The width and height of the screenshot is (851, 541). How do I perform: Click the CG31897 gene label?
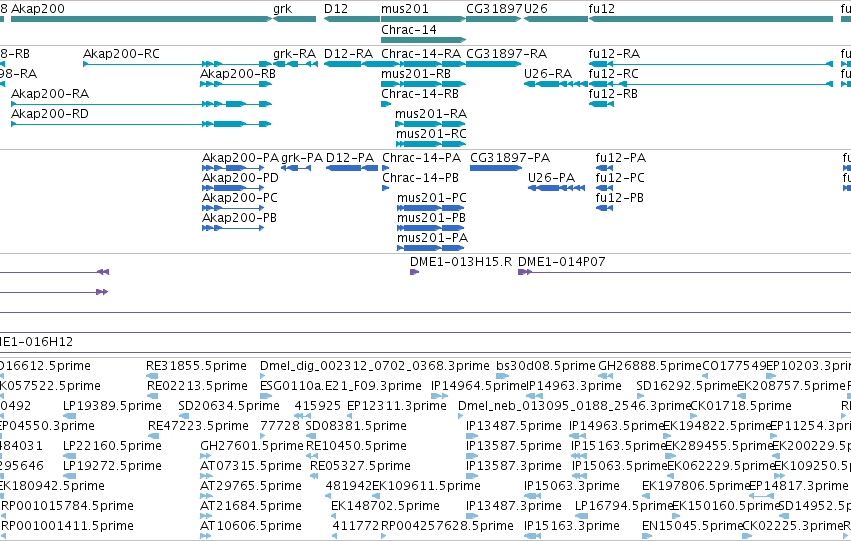point(494,9)
